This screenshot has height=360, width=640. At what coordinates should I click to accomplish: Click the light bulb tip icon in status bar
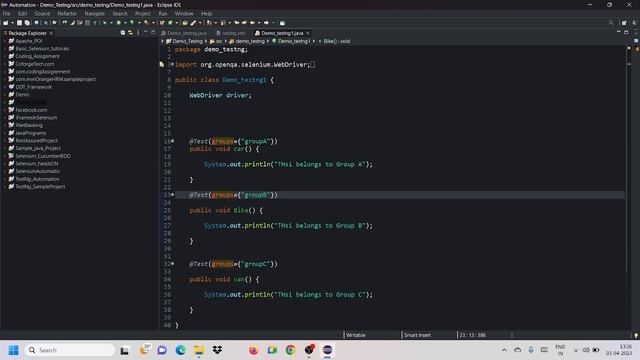[x=636, y=335]
